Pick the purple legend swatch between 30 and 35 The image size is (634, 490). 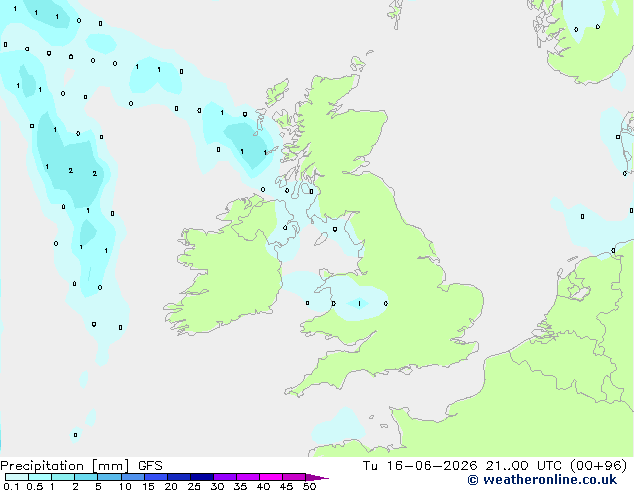pyautogui.click(x=224, y=477)
